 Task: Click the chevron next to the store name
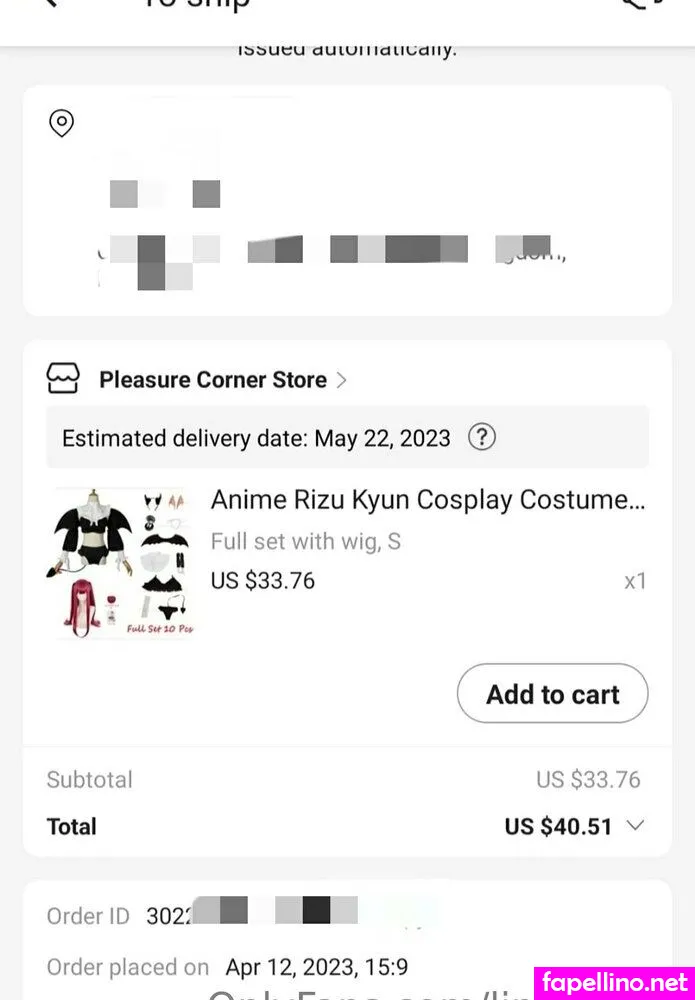[x=342, y=380]
